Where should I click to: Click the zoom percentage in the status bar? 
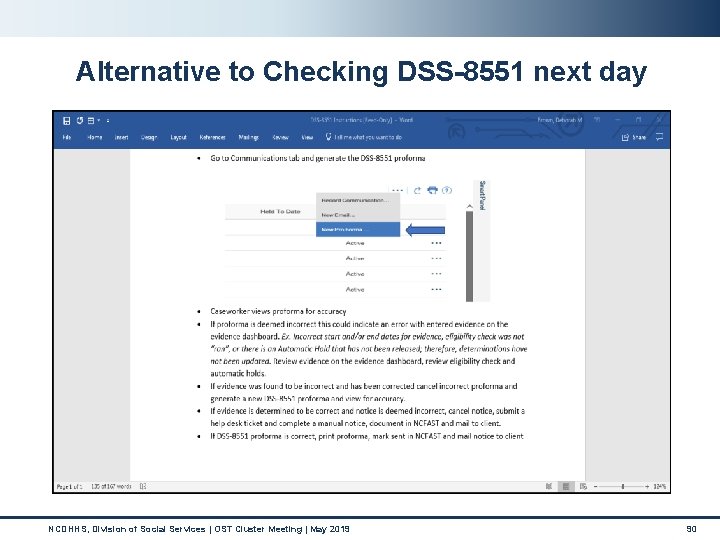tap(659, 486)
